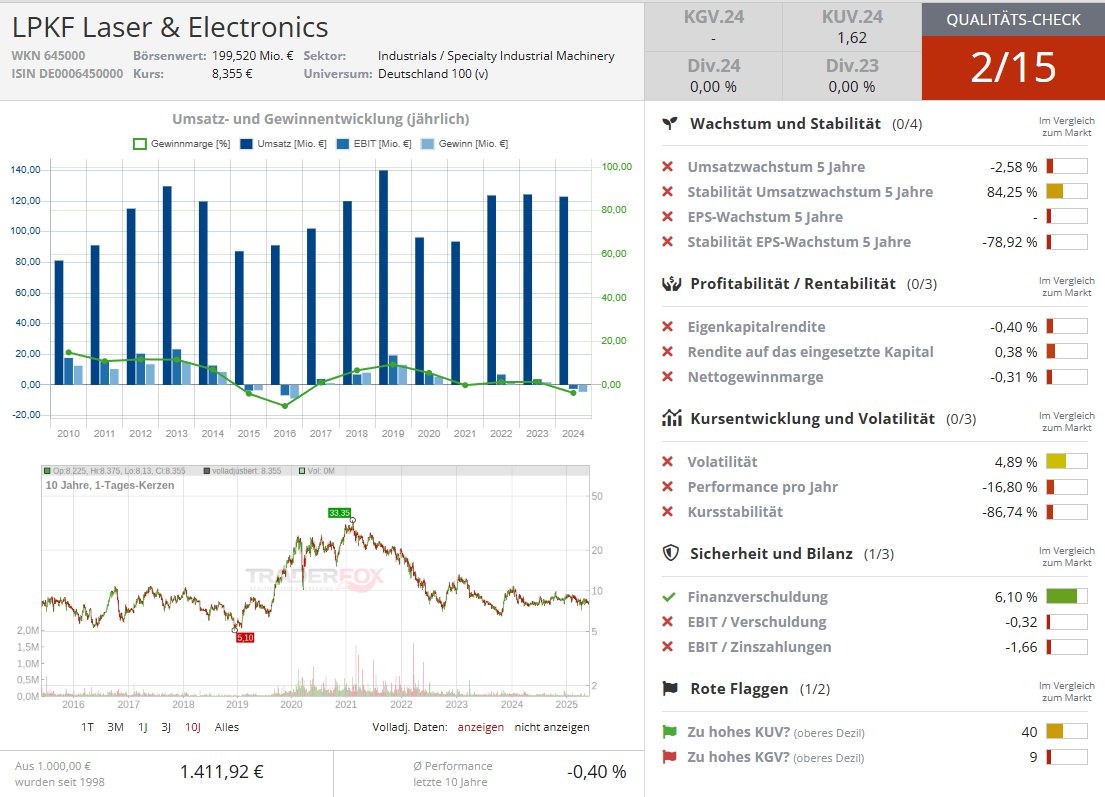Click the red X next to Stabilität Umsatzwachstum
The height and width of the screenshot is (797, 1105).
click(667, 192)
